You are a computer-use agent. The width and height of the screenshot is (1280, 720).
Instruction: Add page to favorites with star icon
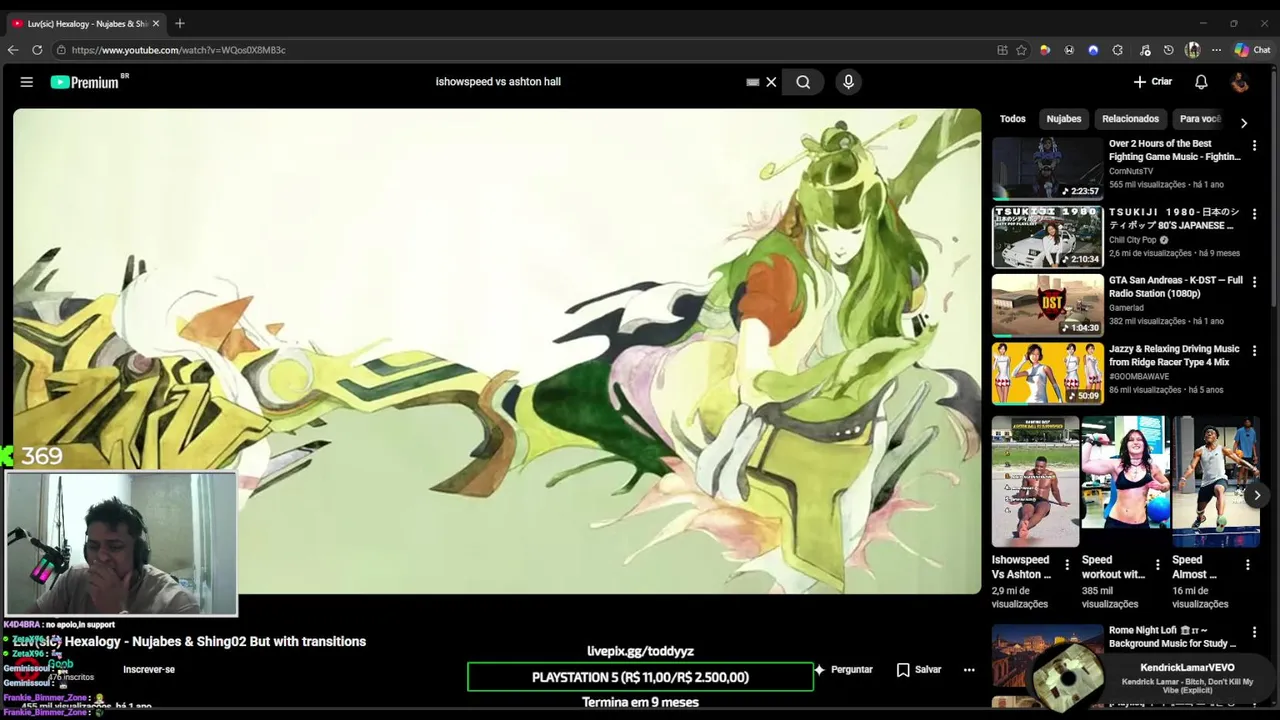coord(1021,50)
